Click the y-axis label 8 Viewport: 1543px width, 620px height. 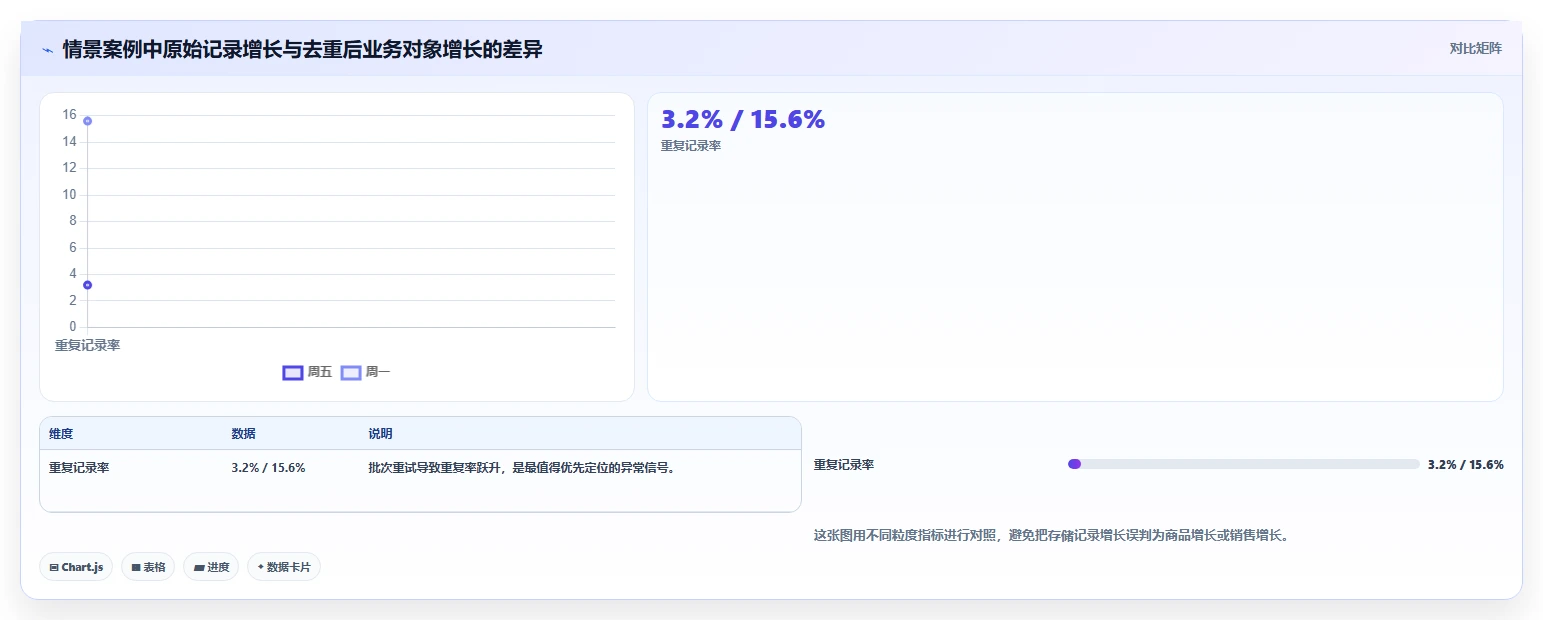[72, 221]
